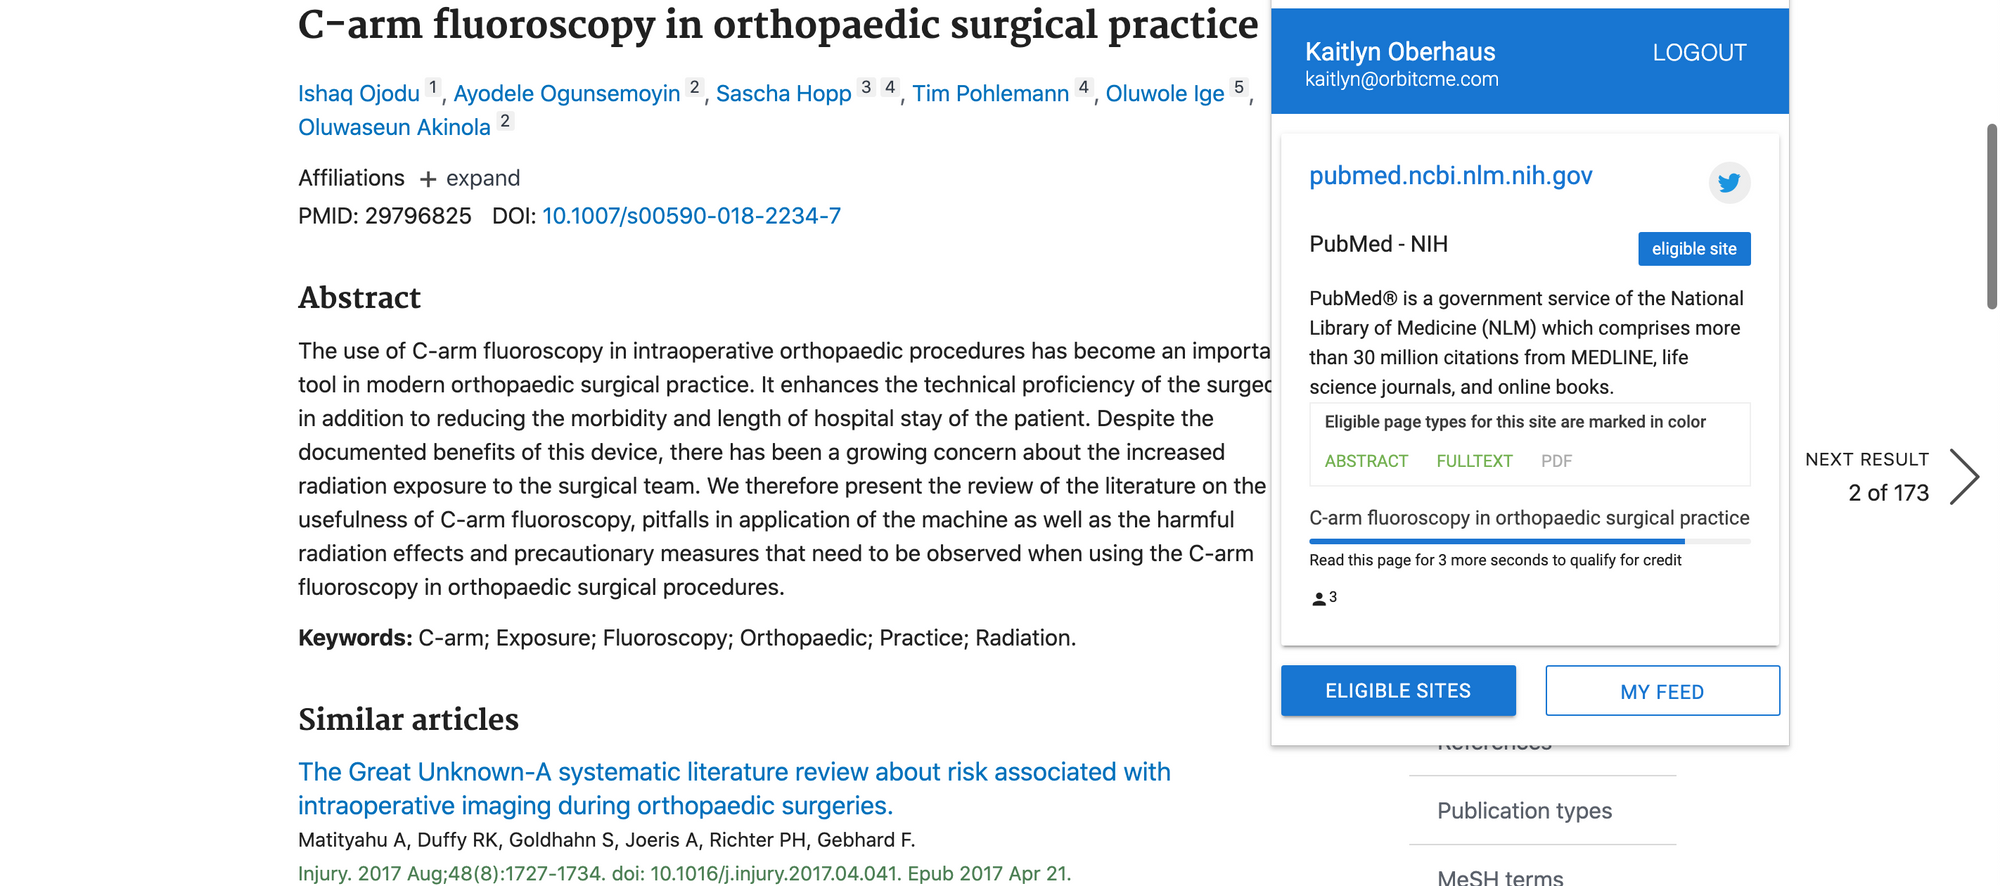
Task: Open MY FEED
Action: point(1662,690)
